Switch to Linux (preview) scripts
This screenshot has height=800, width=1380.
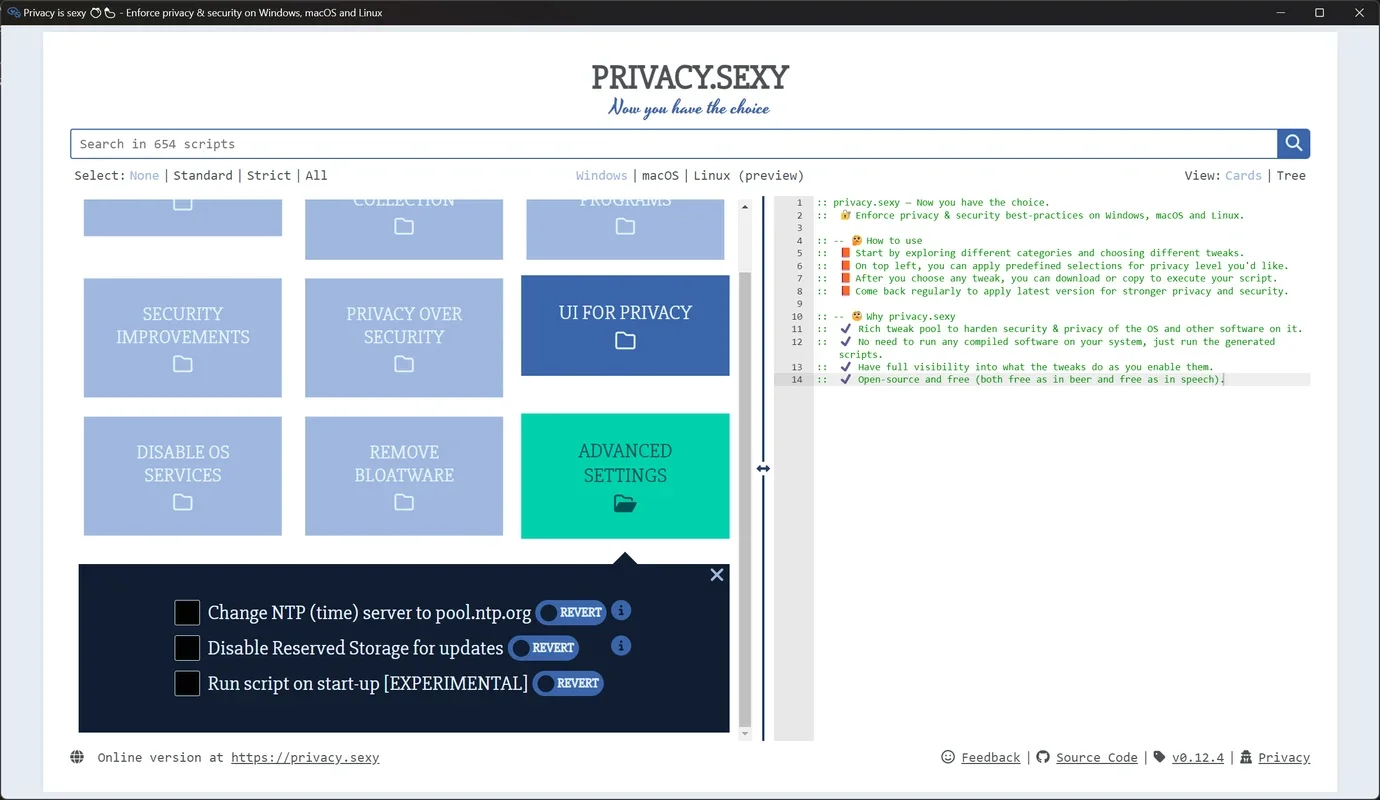point(749,175)
